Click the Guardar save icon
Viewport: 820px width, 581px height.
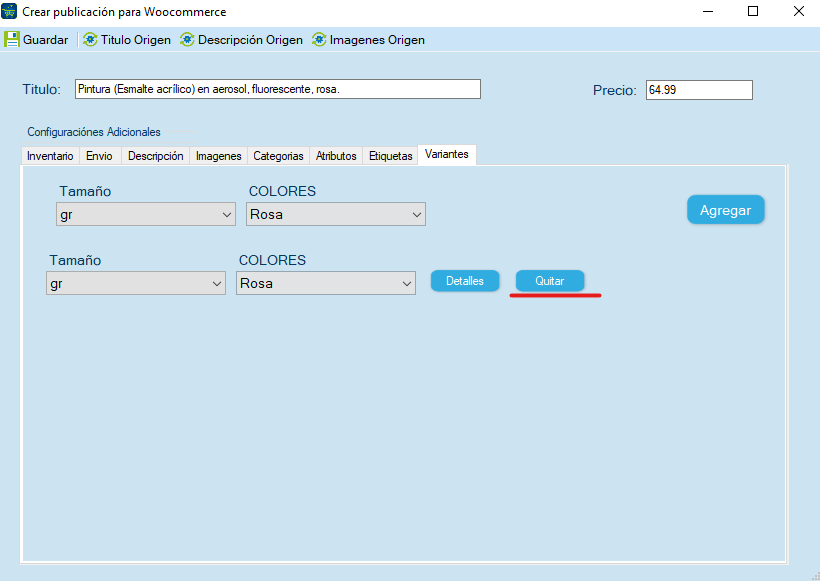12,40
